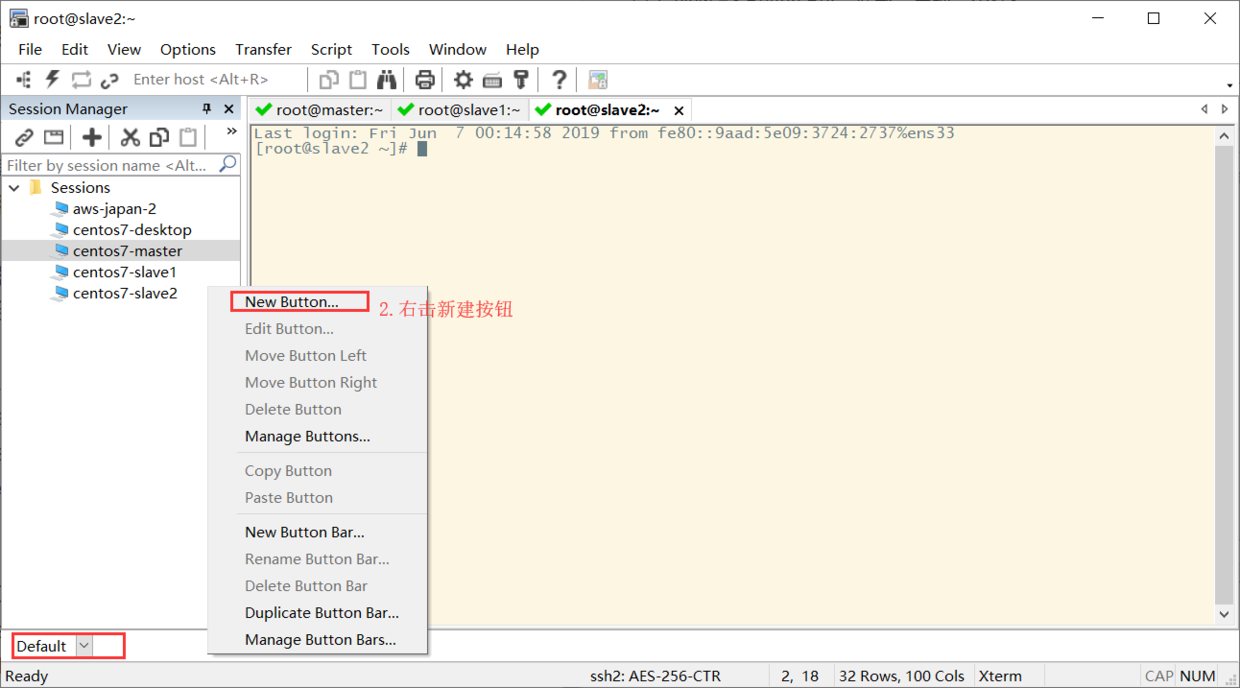1240x688 pixels.
Task: Open the Options menu
Action: point(188,49)
